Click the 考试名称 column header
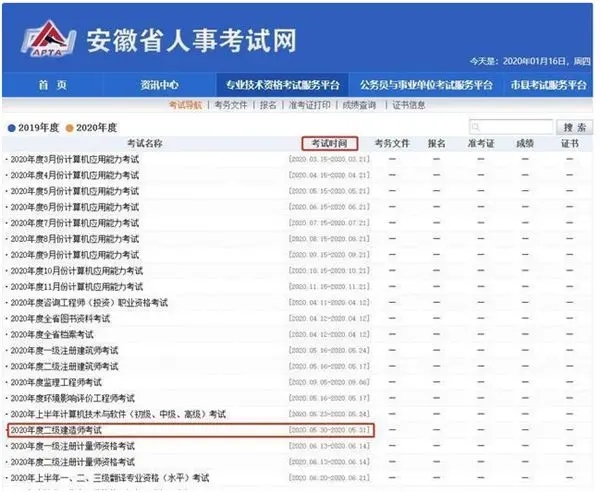 pos(145,143)
